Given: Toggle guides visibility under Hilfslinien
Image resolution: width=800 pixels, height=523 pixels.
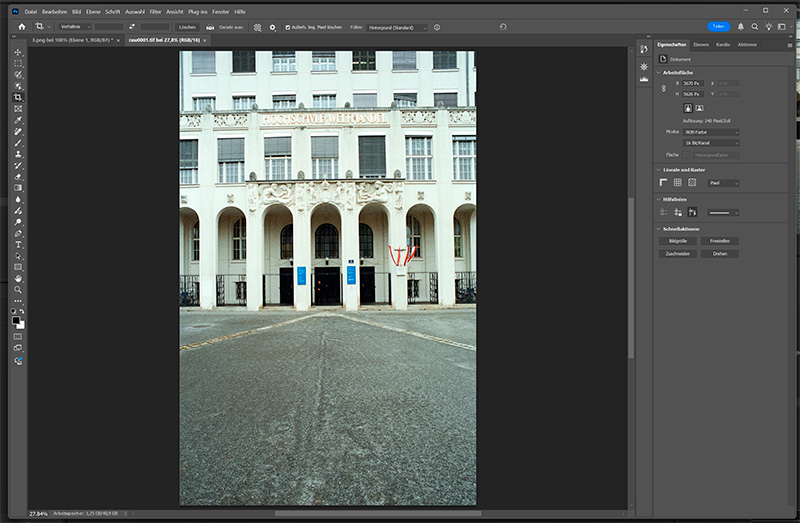Looking at the screenshot, I should tap(663, 212).
